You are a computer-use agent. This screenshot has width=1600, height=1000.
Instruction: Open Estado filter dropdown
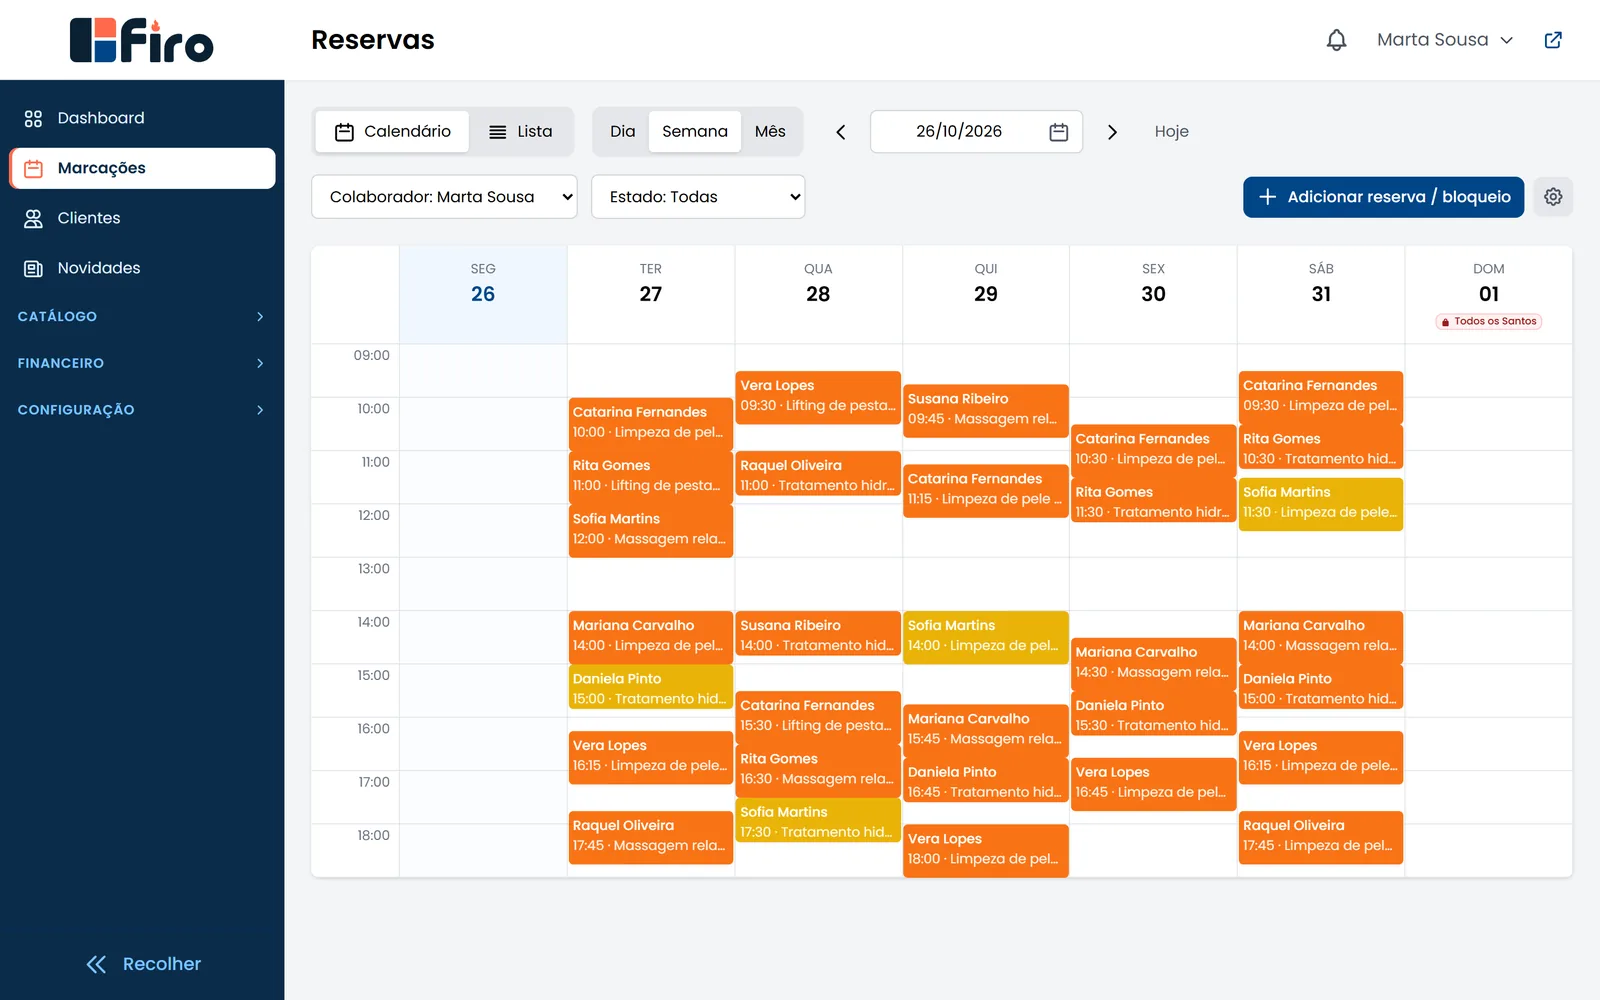click(698, 197)
